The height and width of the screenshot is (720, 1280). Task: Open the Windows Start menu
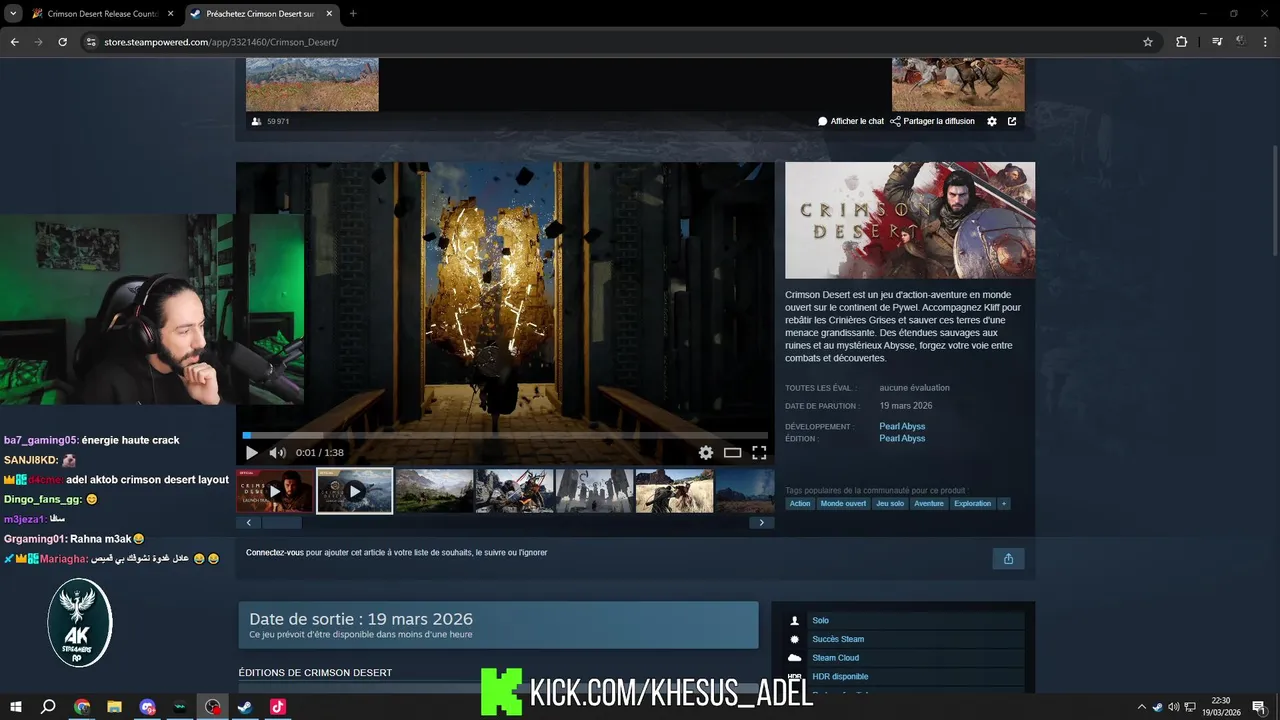point(16,707)
